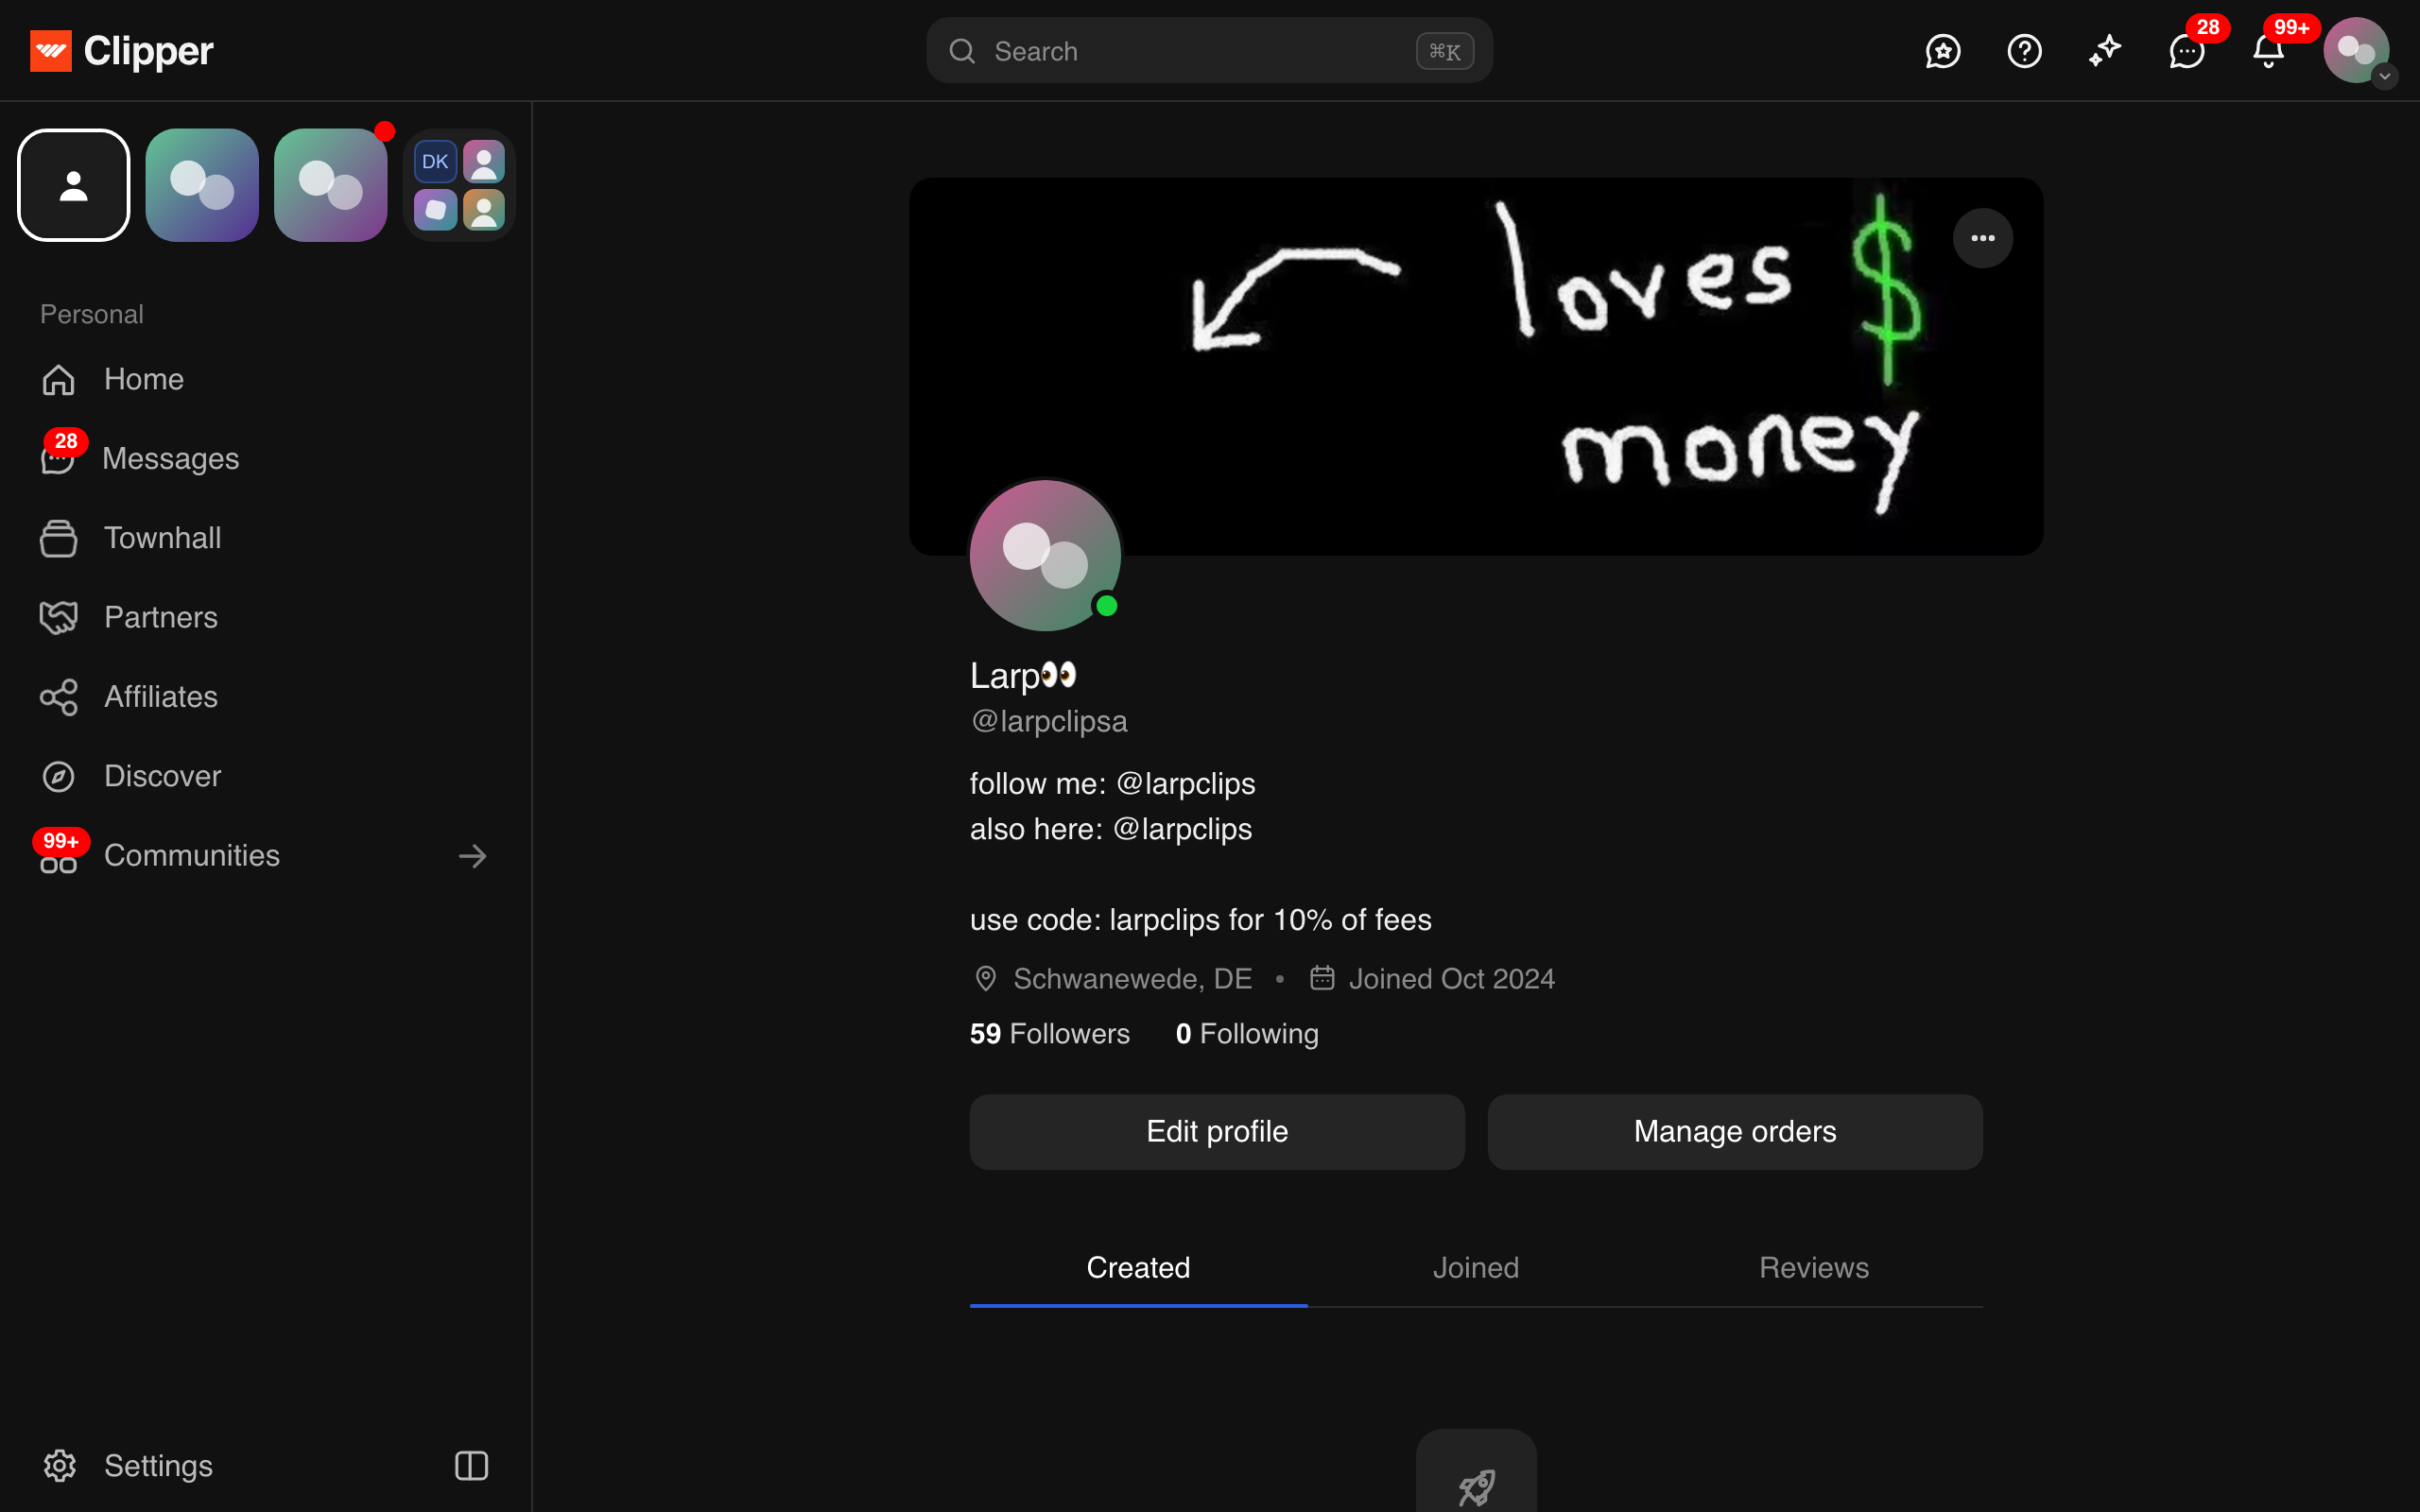Open the three-dot menu on banner

click(1982, 238)
